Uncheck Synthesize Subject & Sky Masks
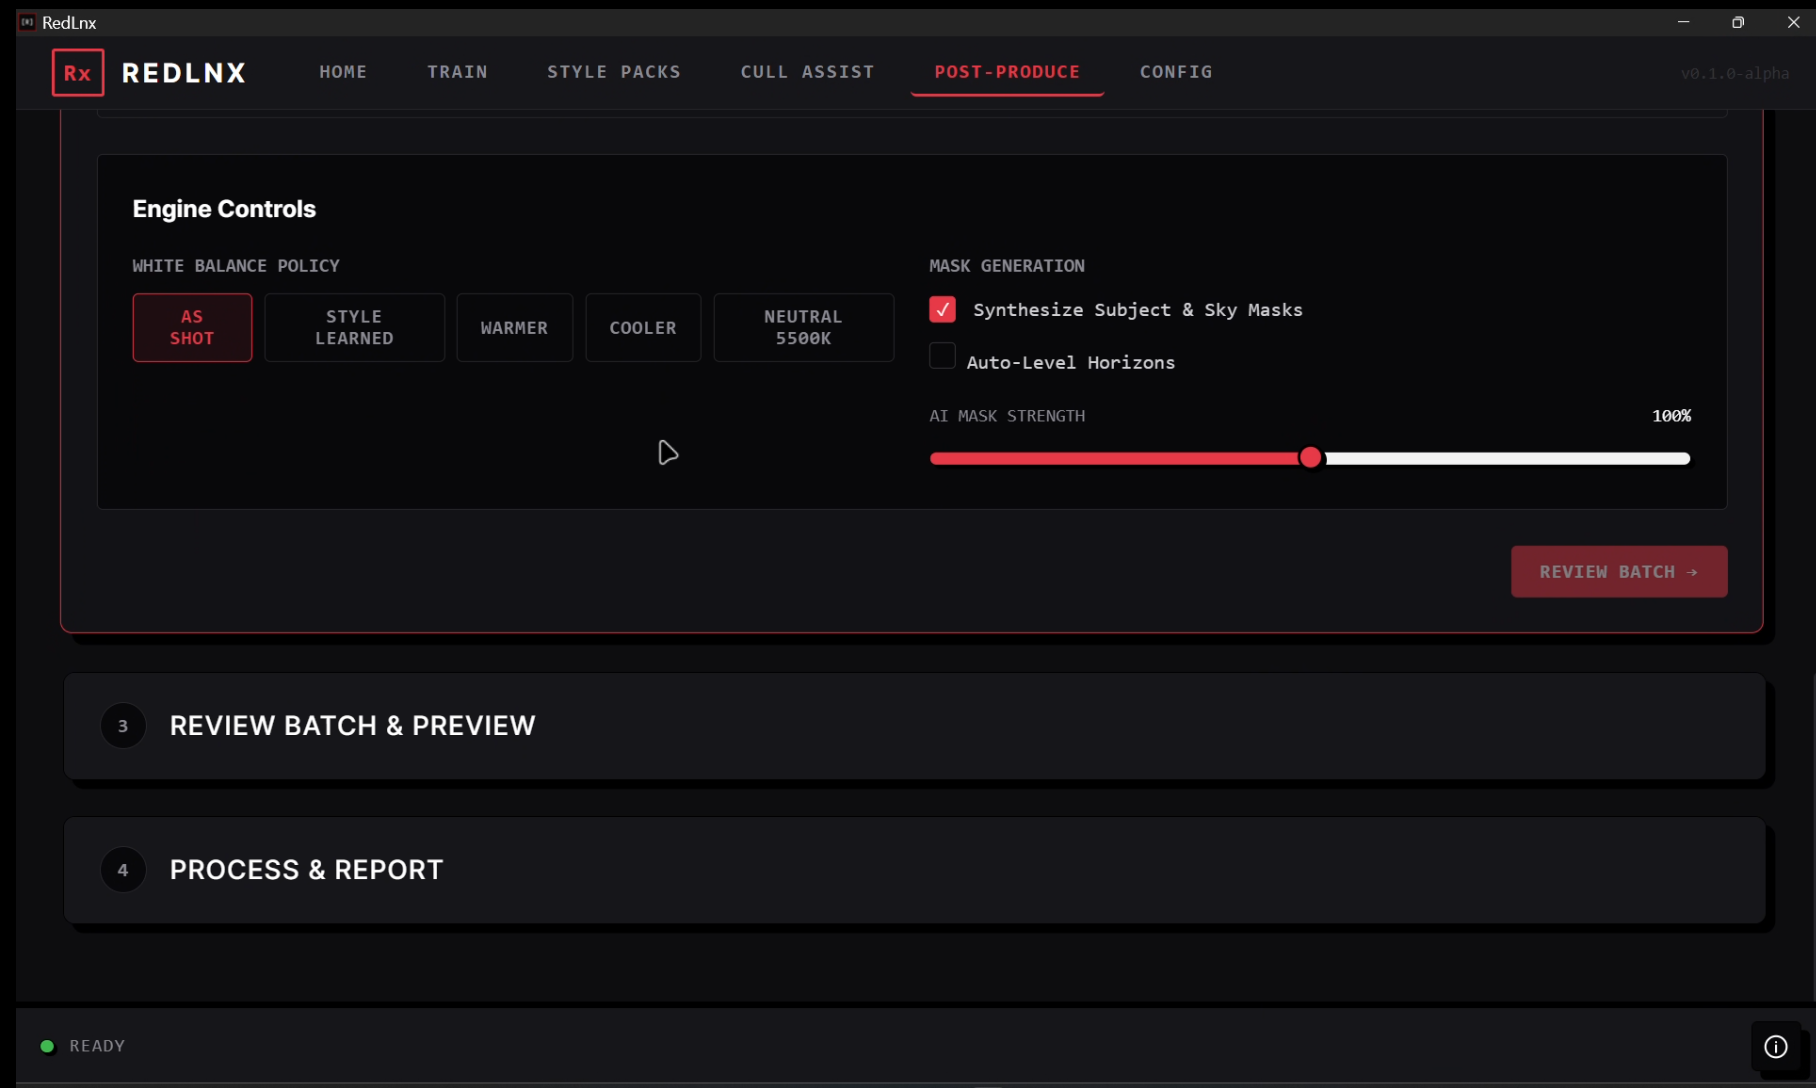Viewport: 1816px width, 1088px height. [941, 309]
